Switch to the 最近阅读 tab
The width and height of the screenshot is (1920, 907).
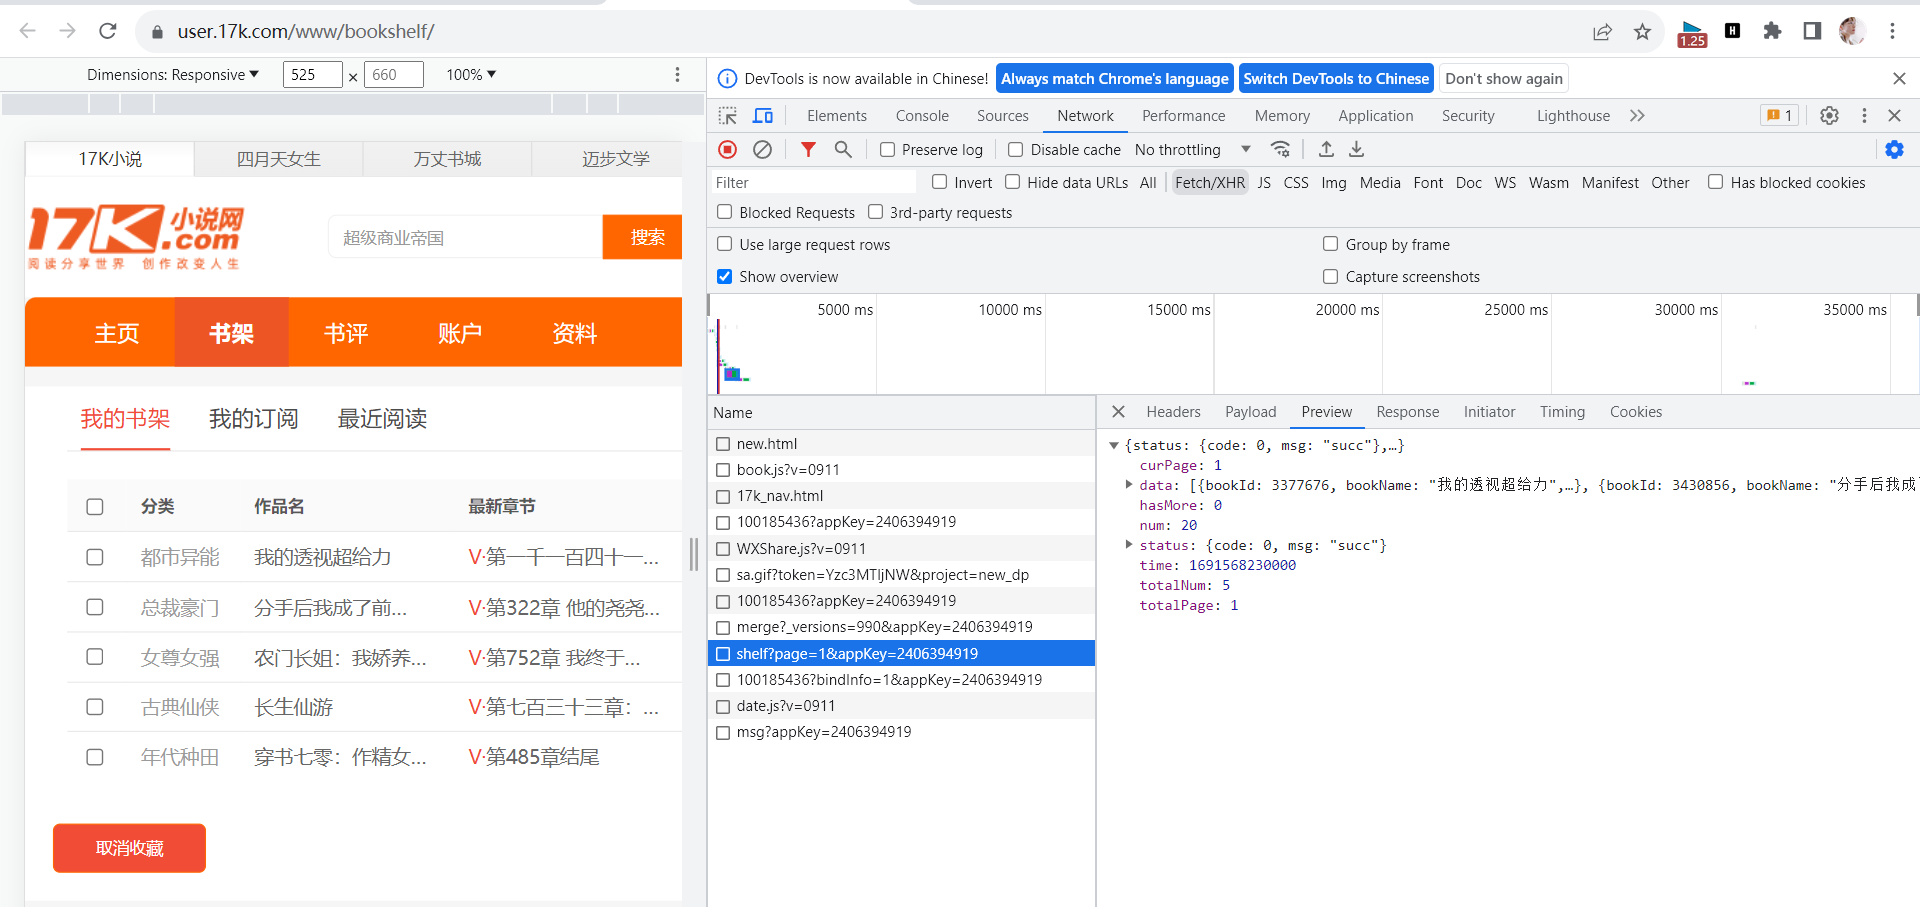coord(382,419)
